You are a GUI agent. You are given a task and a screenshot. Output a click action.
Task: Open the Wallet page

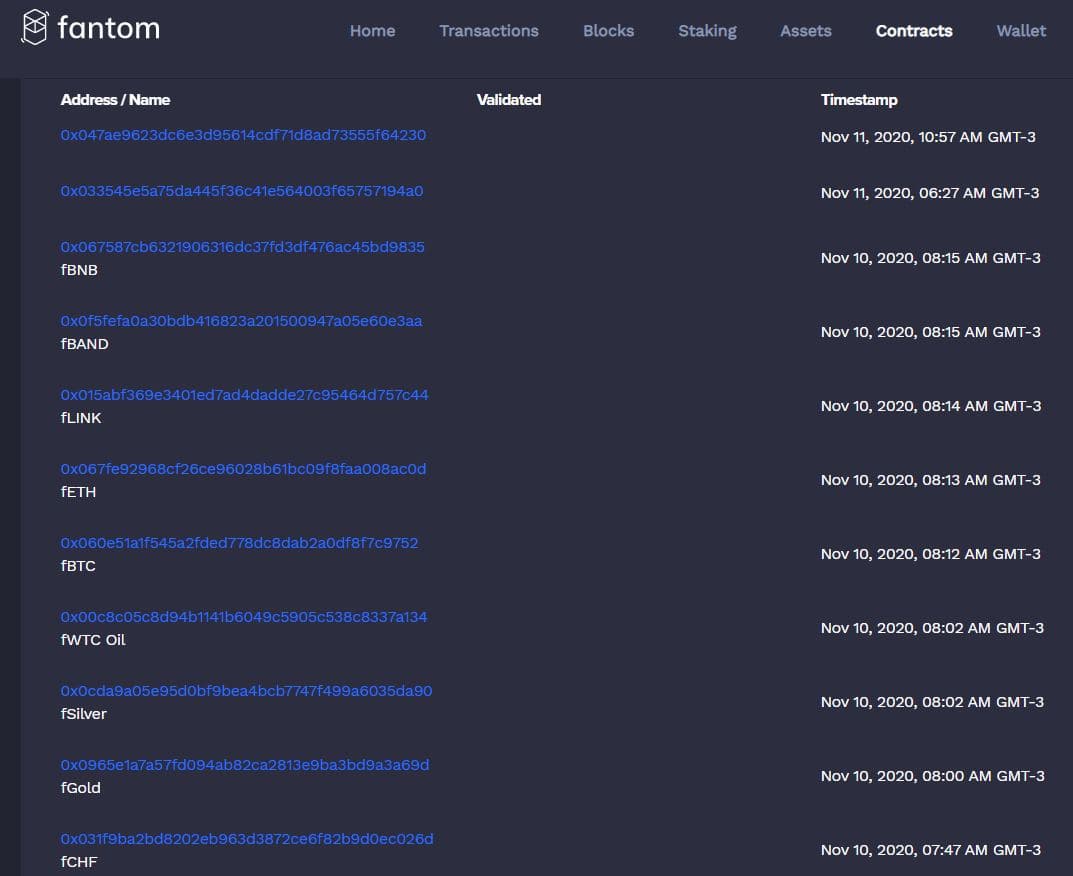click(1021, 31)
